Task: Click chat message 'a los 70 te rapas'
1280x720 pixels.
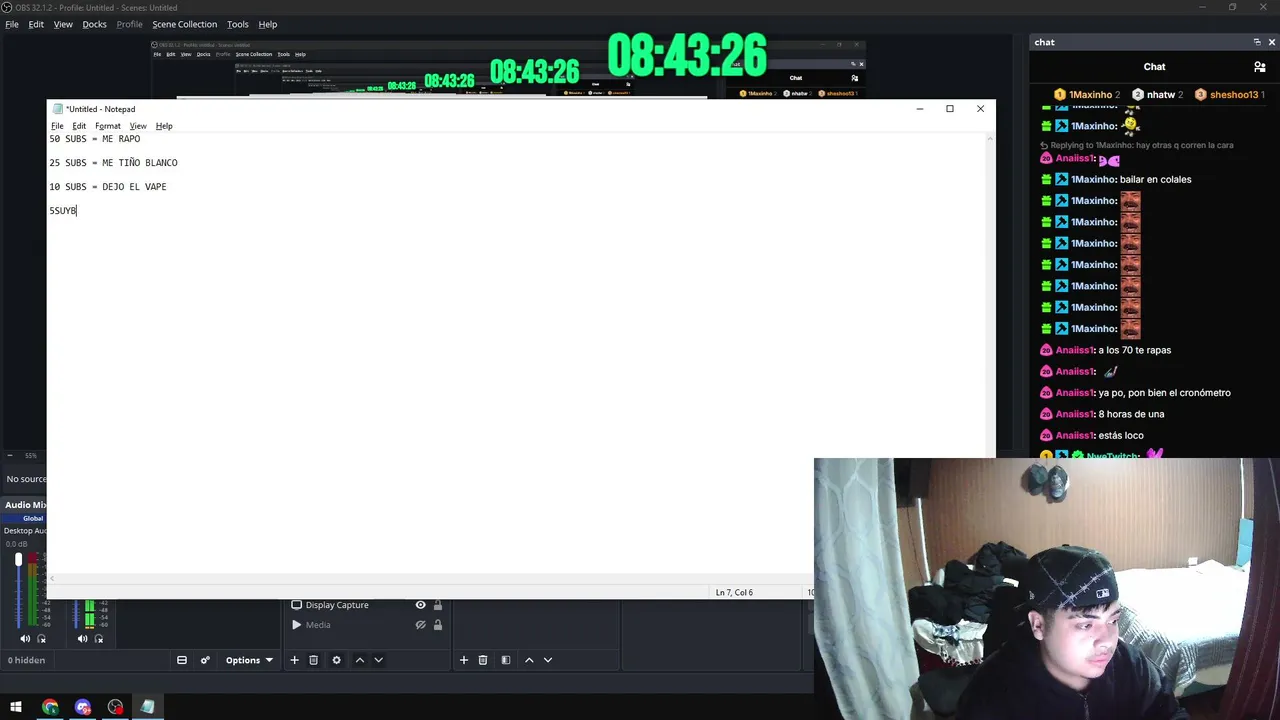Action: pos(1134,350)
